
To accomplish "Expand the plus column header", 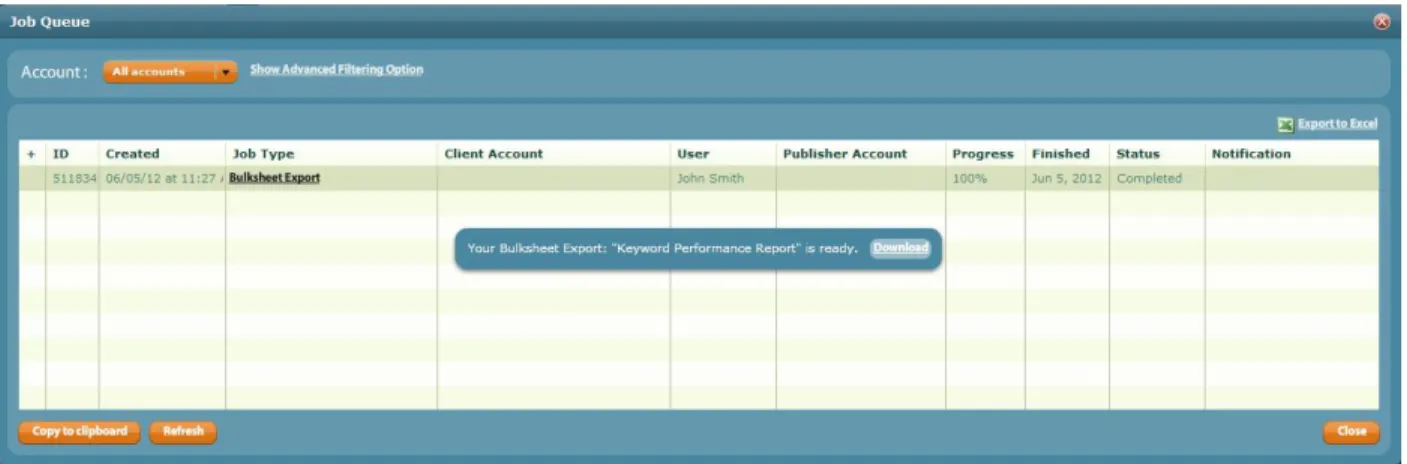I will point(32,154).
